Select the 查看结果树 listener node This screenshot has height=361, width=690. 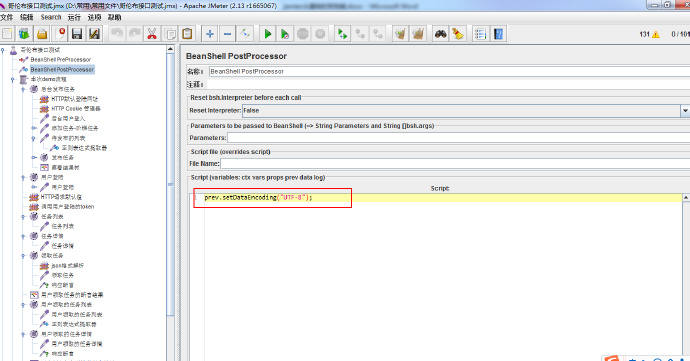[x=65, y=168]
